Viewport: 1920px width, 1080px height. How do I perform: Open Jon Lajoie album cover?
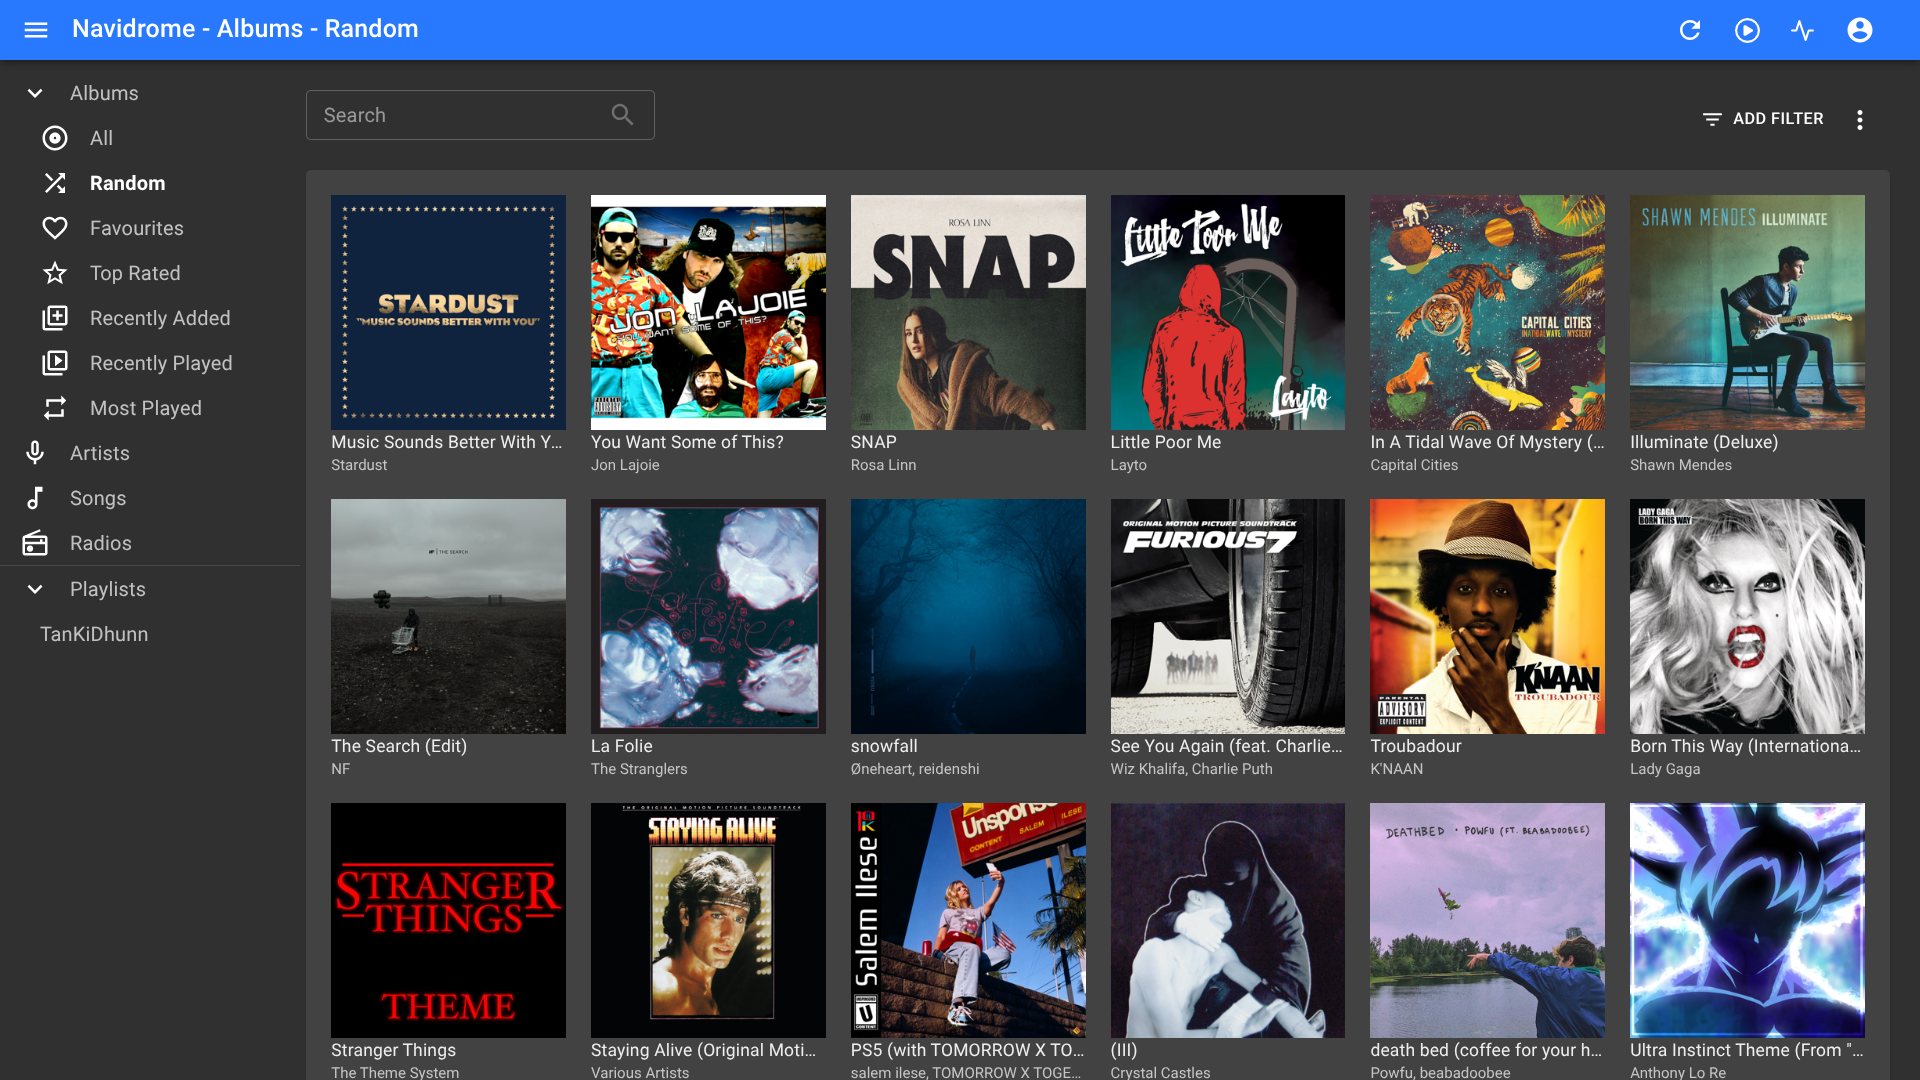708,312
